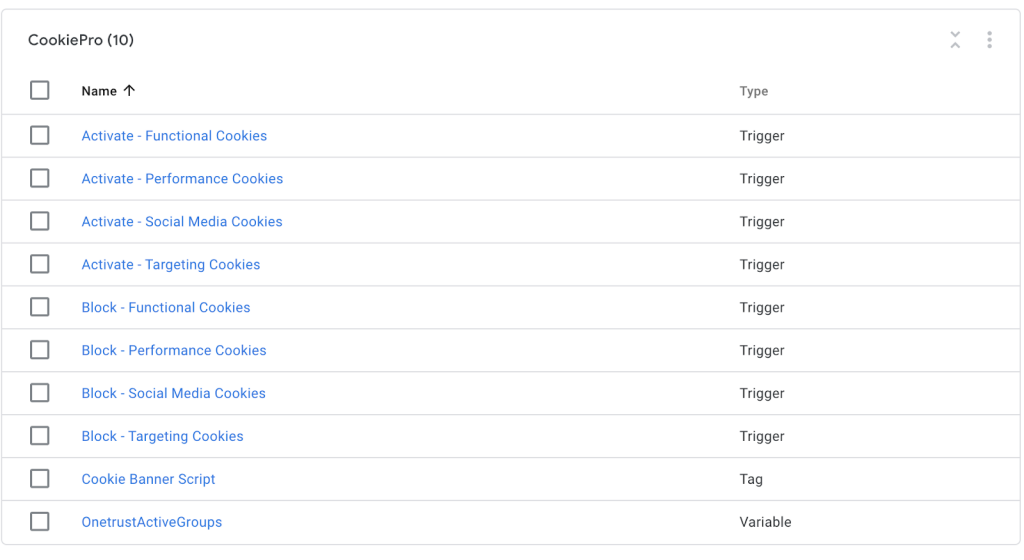Open the Block - Functional Cookies link
1024x560 pixels.
(x=166, y=307)
